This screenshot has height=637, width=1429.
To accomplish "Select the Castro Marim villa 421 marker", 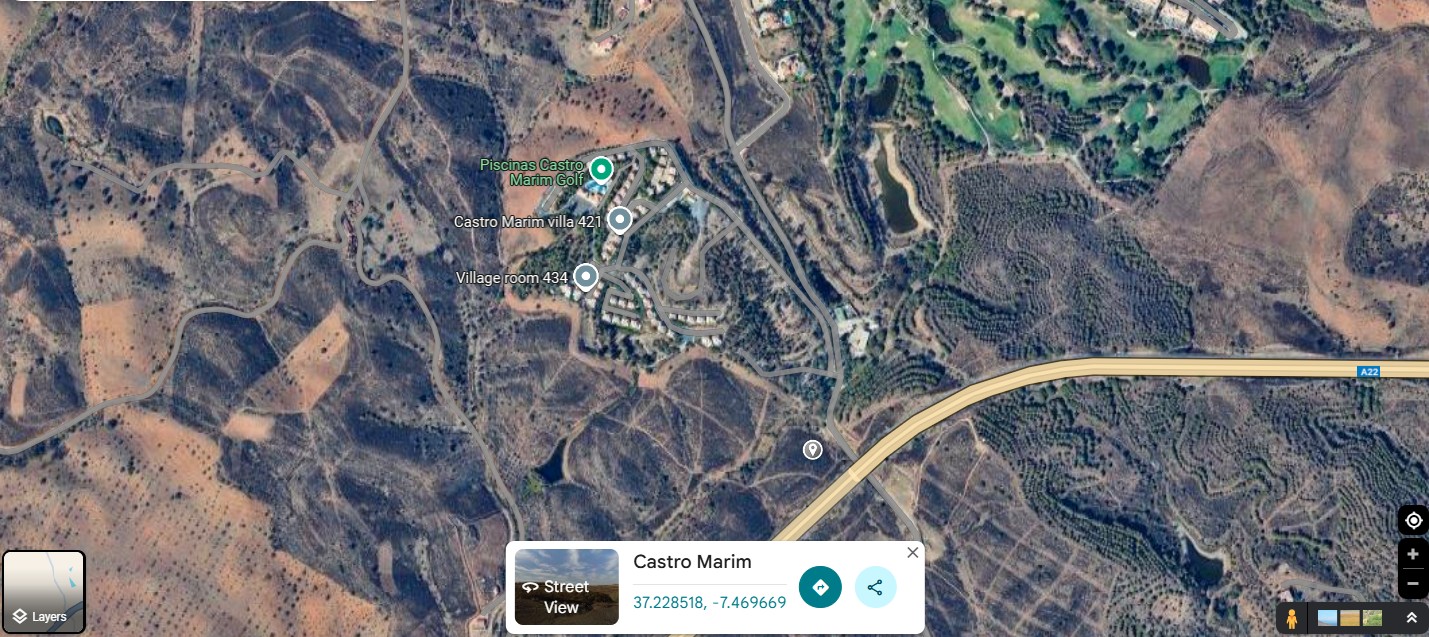I will (x=620, y=219).
